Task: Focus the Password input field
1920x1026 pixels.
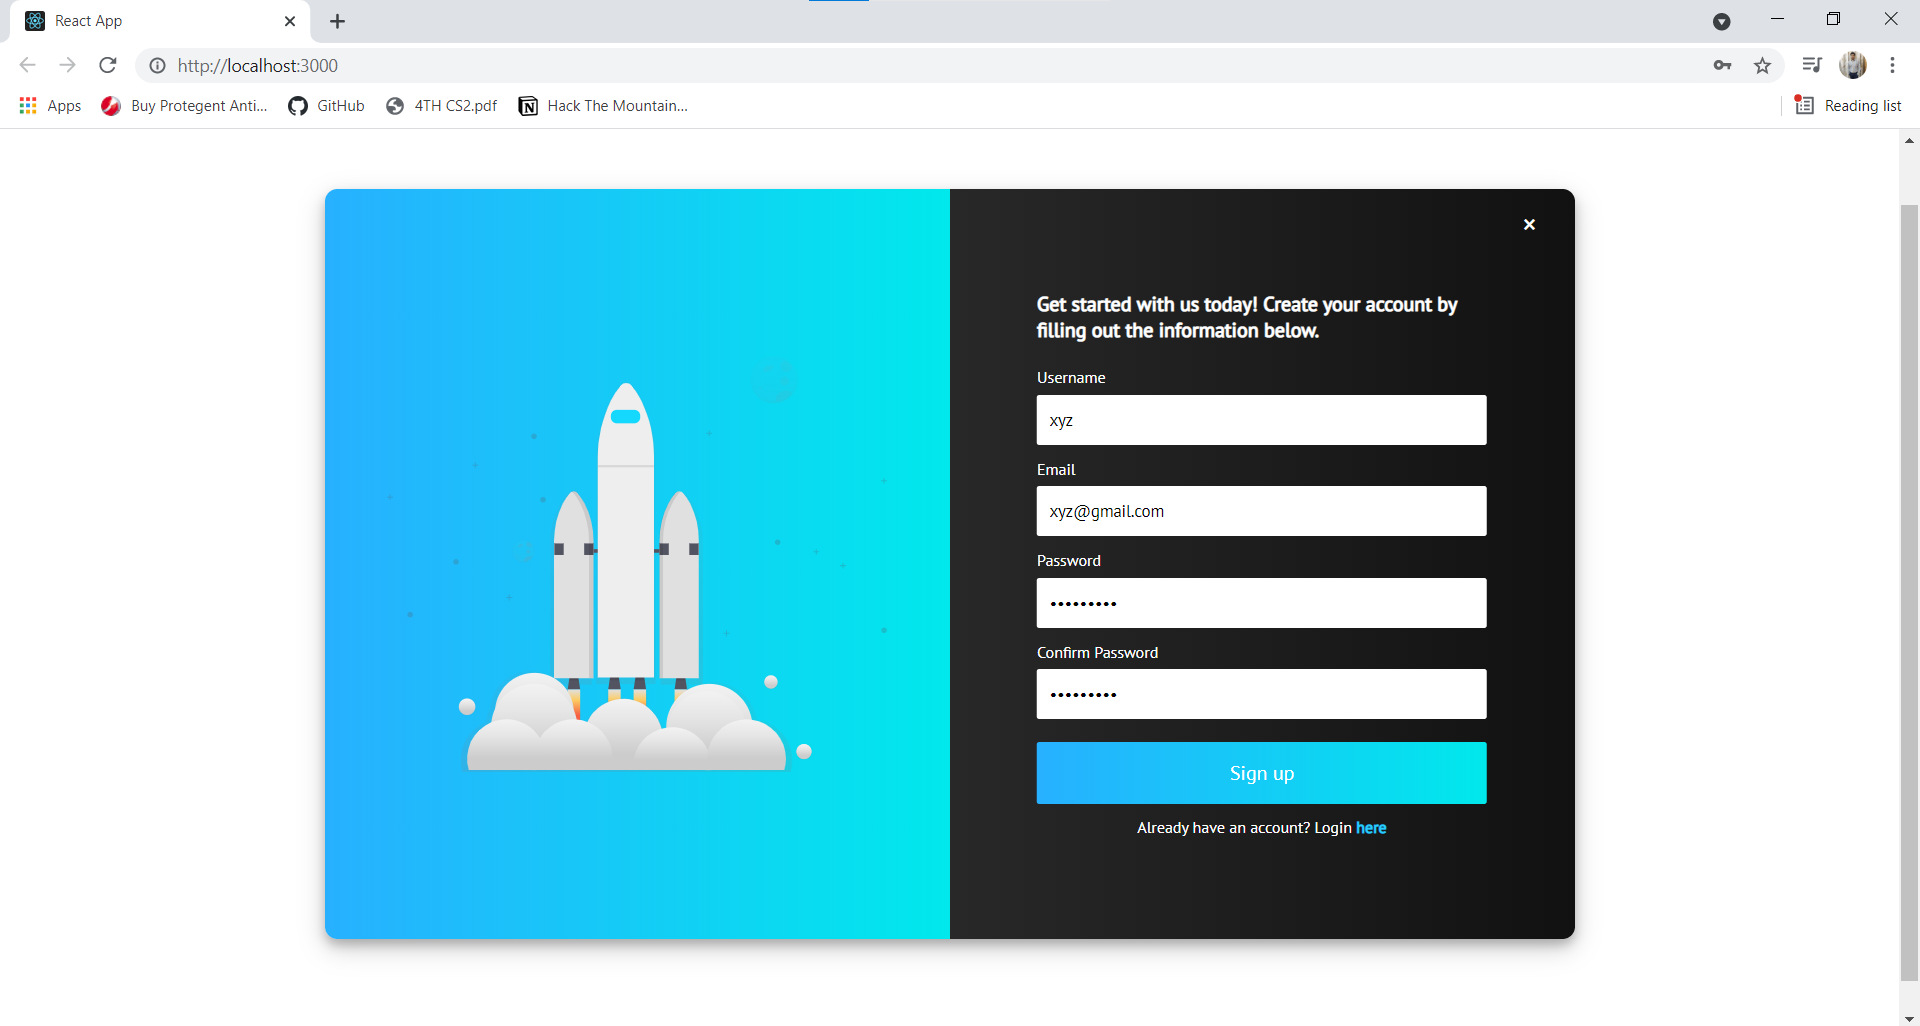Action: (1261, 603)
